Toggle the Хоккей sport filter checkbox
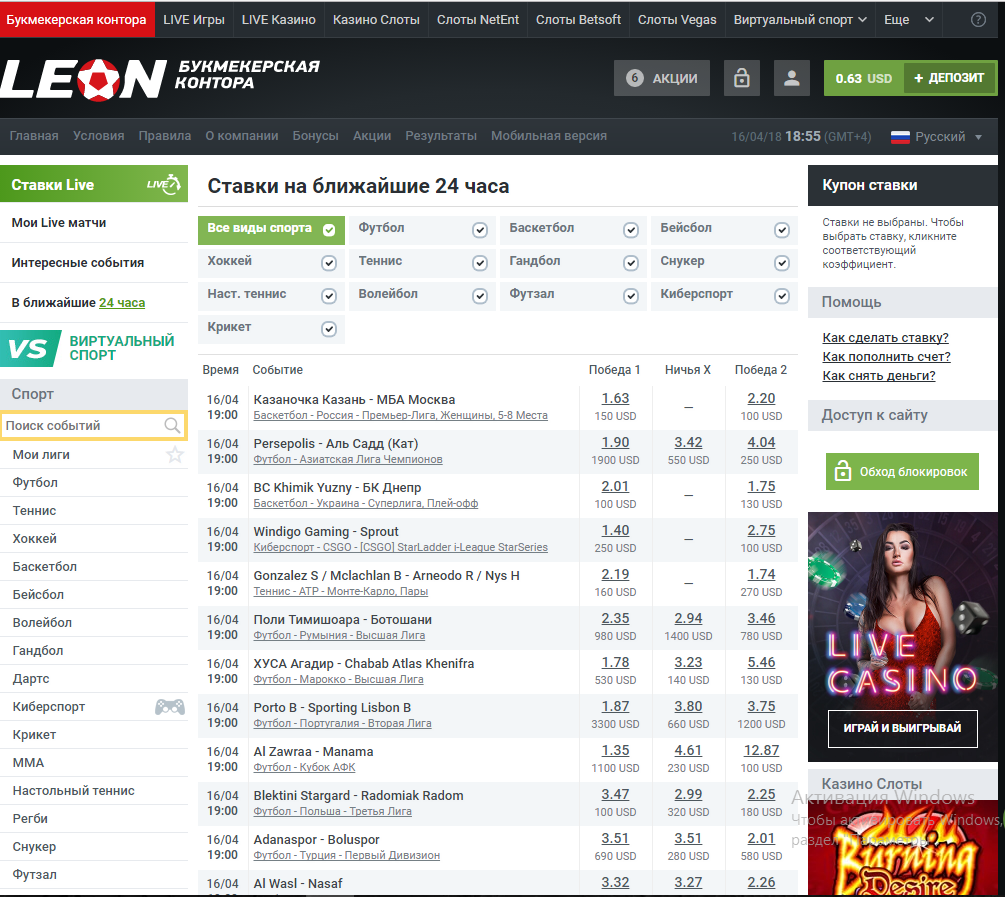Image resolution: width=1005 pixels, height=897 pixels. tap(329, 263)
